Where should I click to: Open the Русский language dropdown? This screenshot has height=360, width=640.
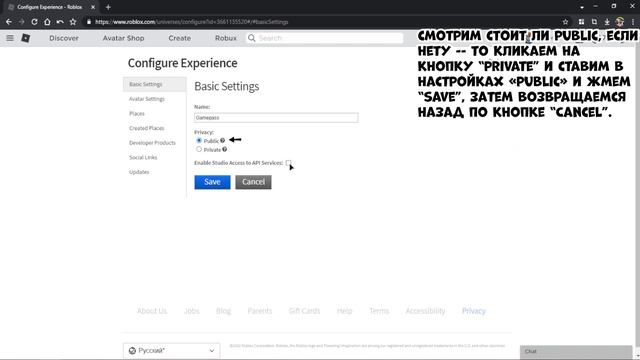(x=171, y=351)
